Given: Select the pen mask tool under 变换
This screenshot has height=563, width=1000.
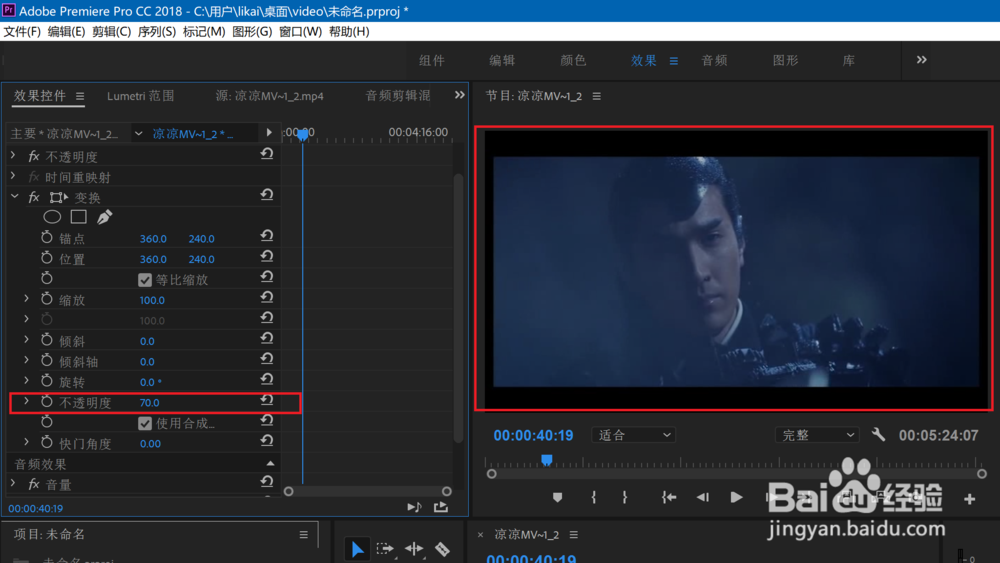Looking at the screenshot, I should 105,217.
